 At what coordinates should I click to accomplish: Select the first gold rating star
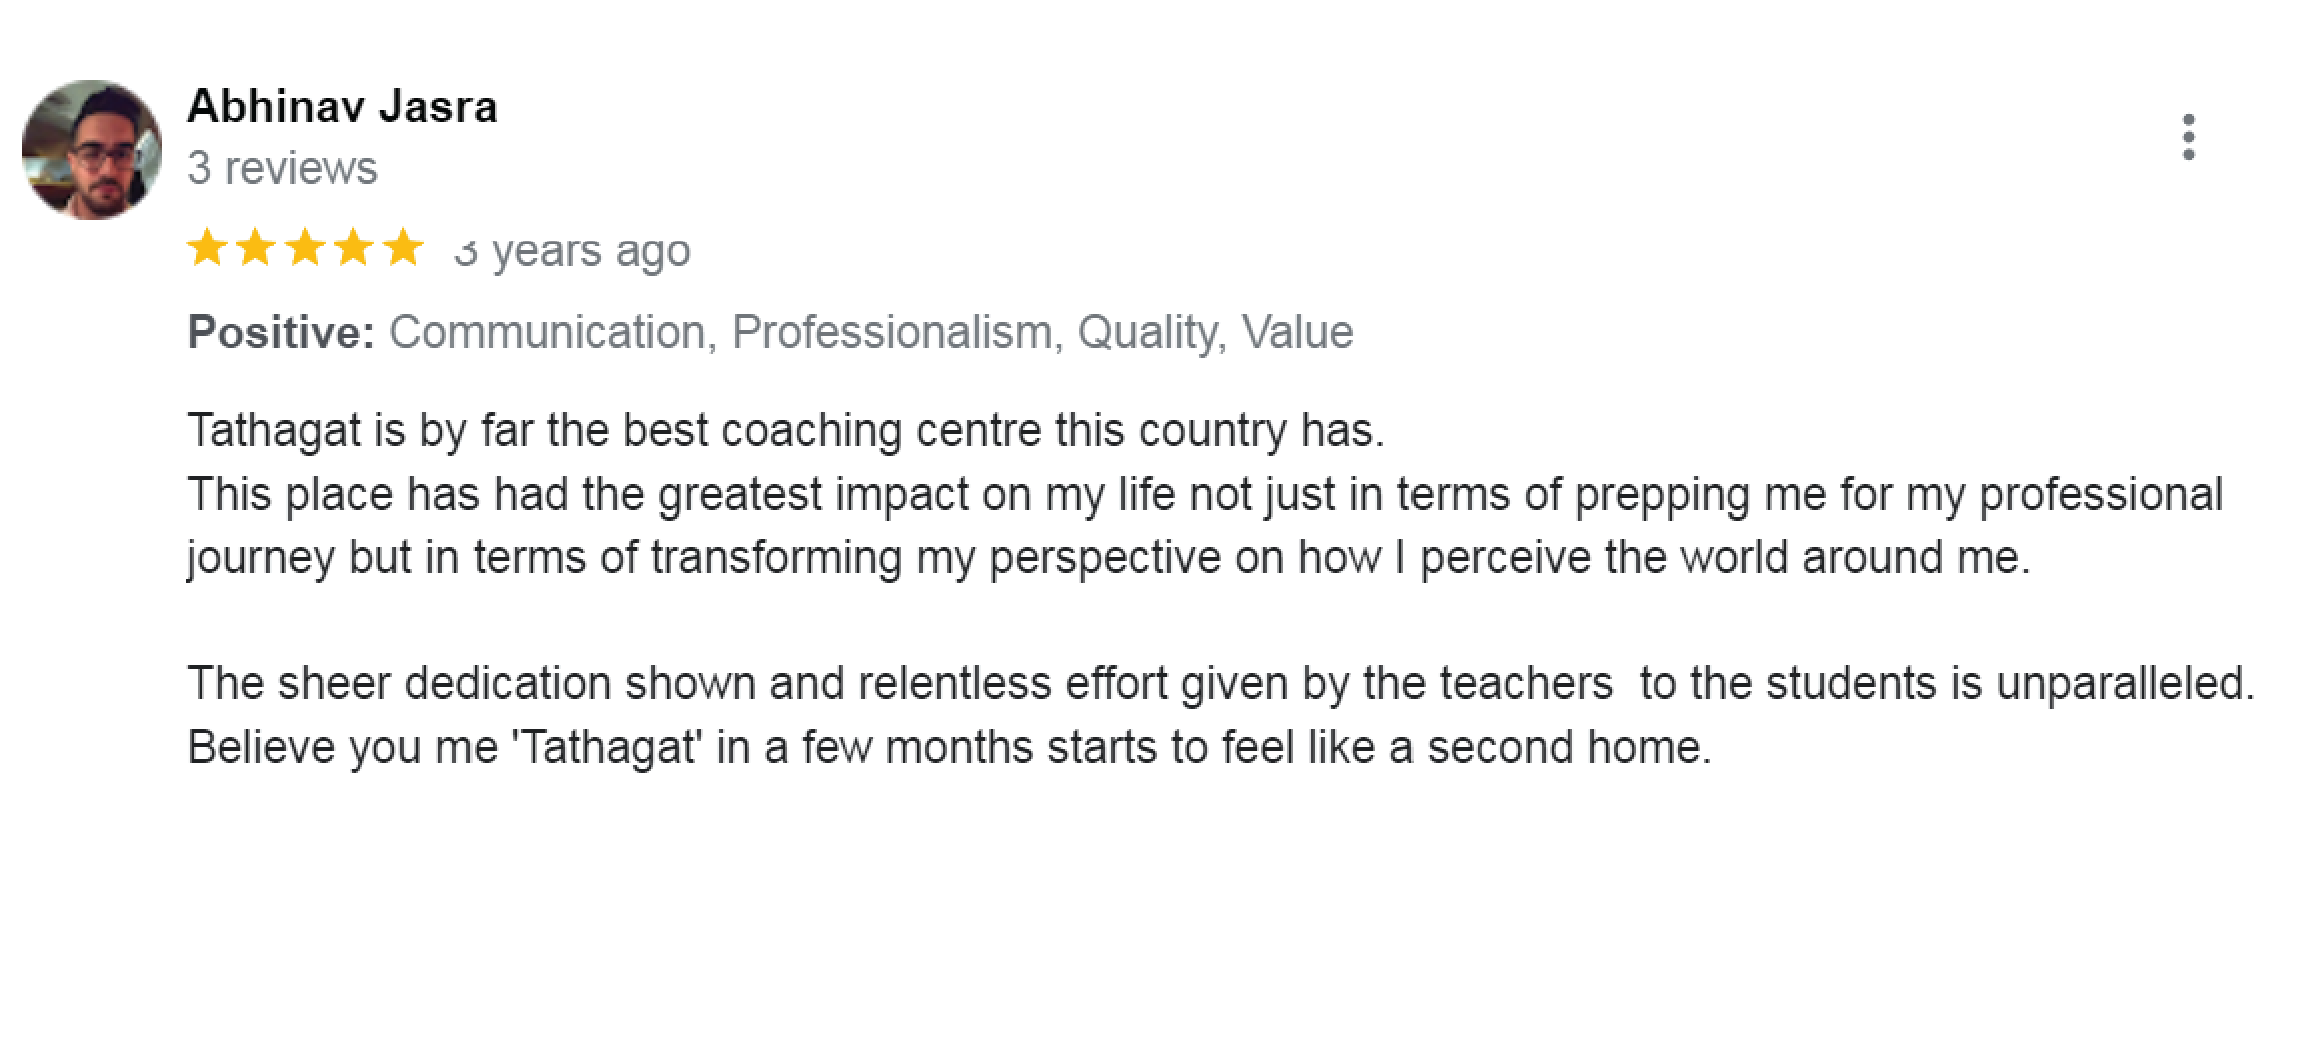(x=207, y=248)
